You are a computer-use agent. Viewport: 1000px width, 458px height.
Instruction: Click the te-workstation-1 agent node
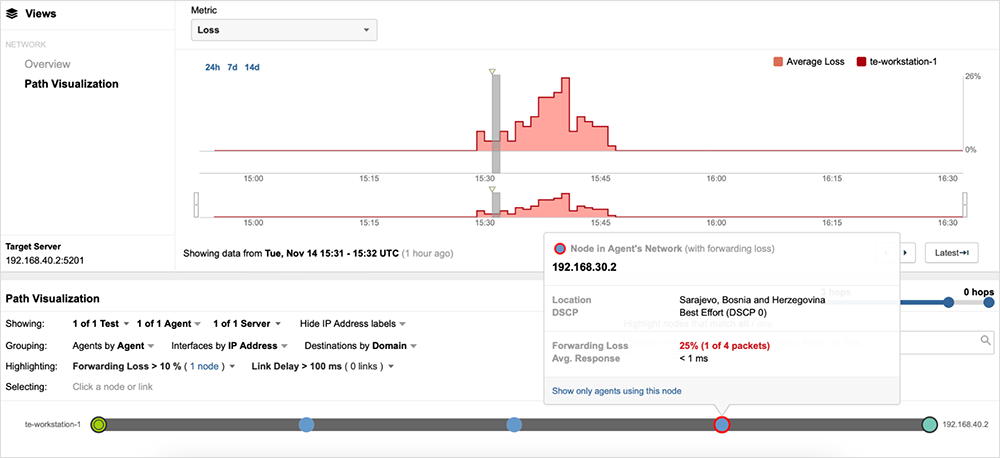coord(98,425)
